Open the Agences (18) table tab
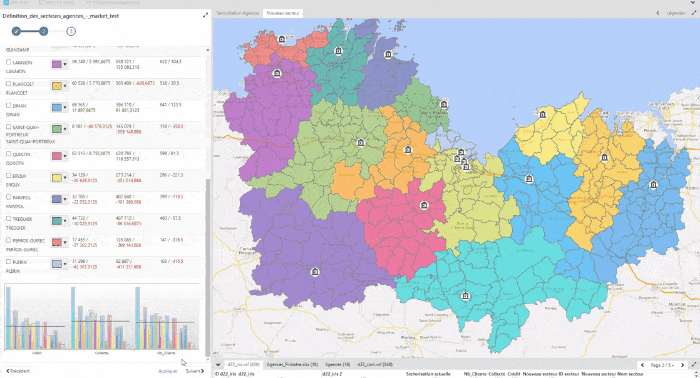700x378 pixels. pos(338,365)
